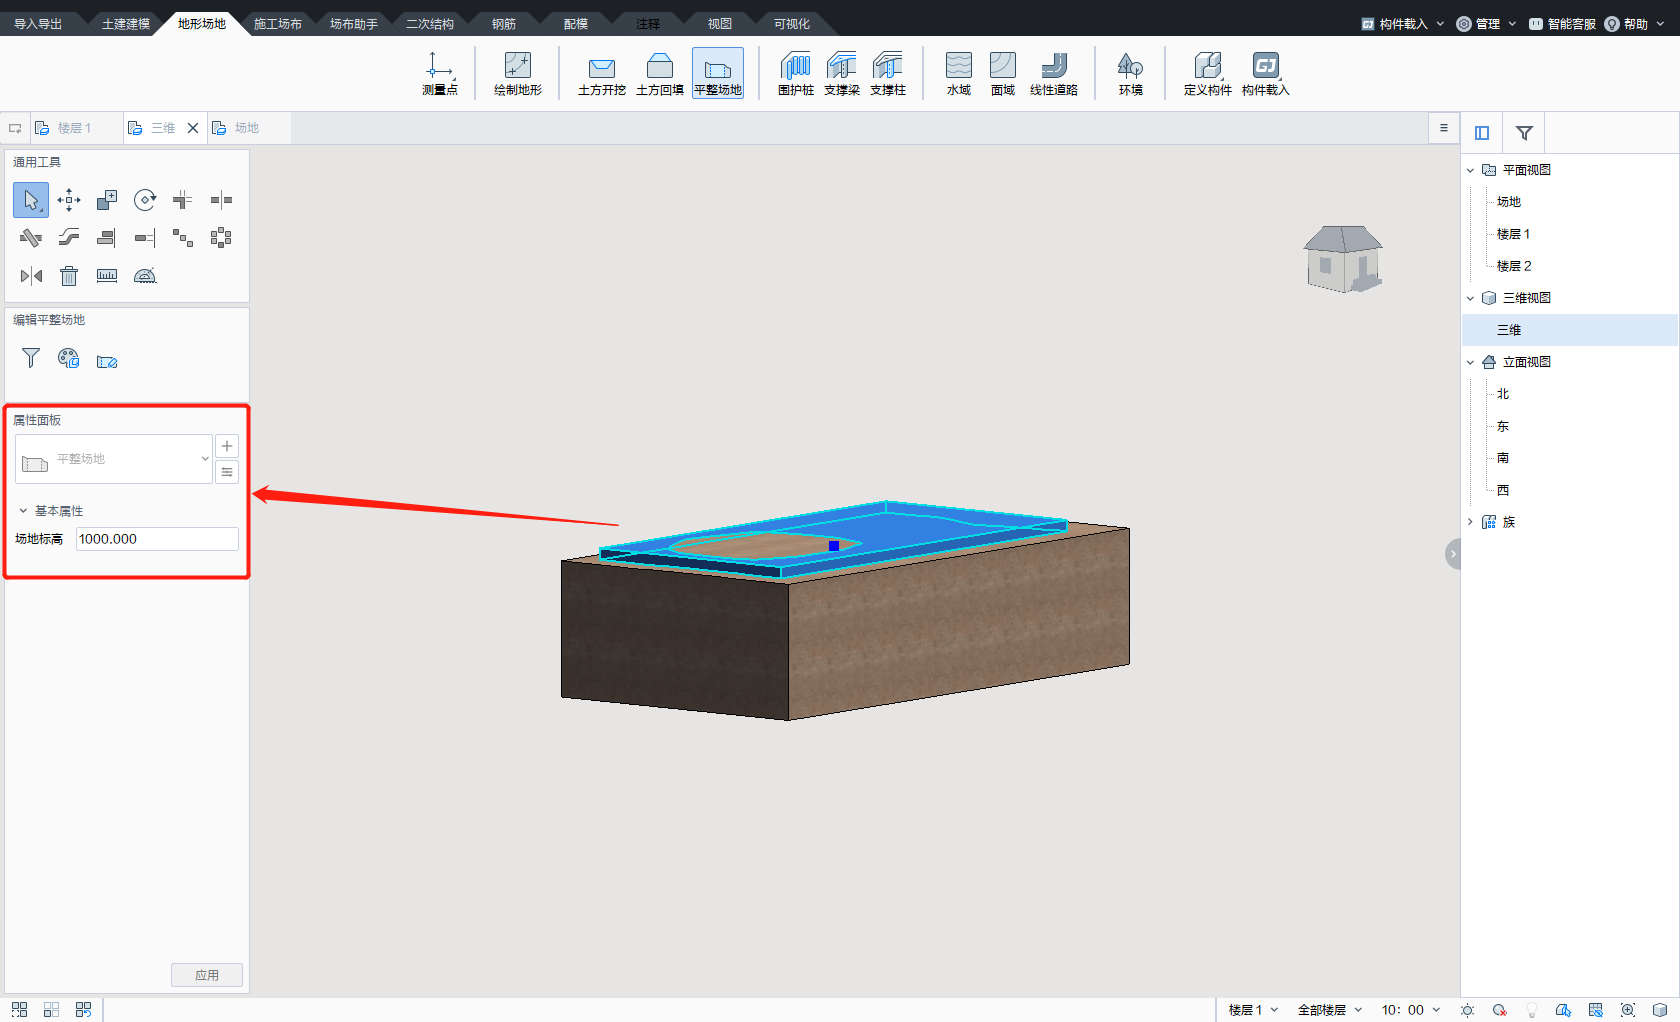Toggle the light bulb icon in status bar

pyautogui.click(x=1531, y=1010)
